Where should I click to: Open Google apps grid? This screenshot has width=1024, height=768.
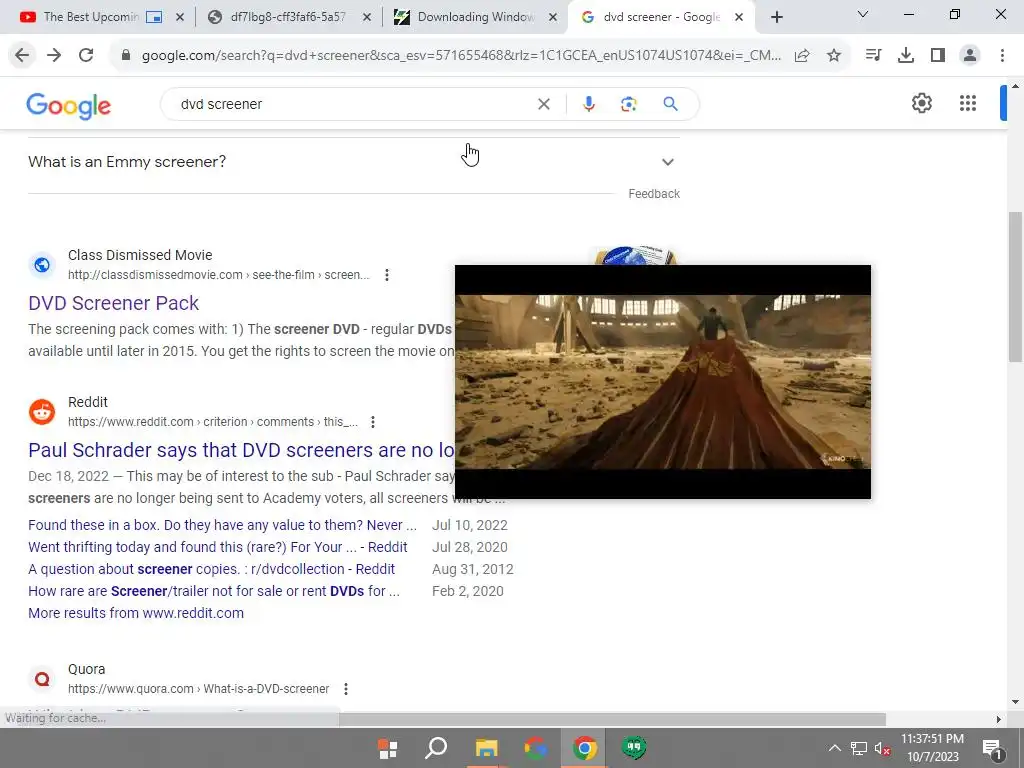[968, 103]
